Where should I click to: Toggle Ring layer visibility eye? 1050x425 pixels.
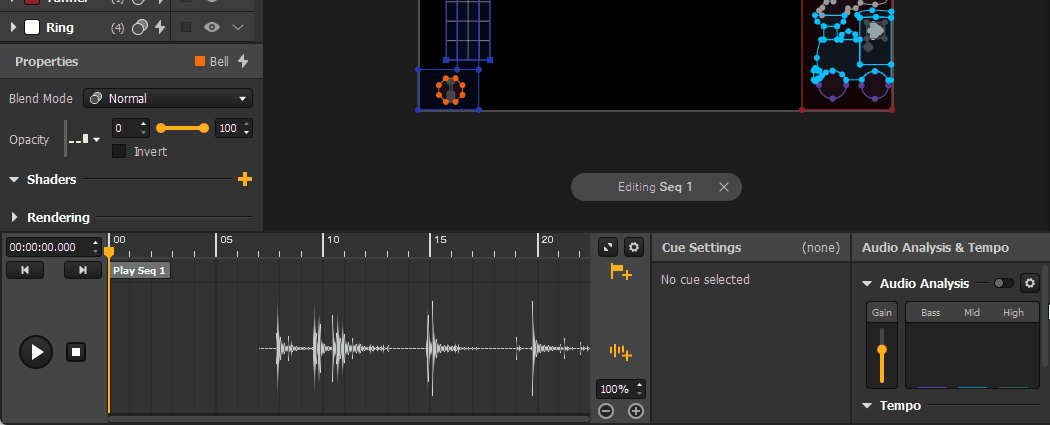[x=212, y=27]
